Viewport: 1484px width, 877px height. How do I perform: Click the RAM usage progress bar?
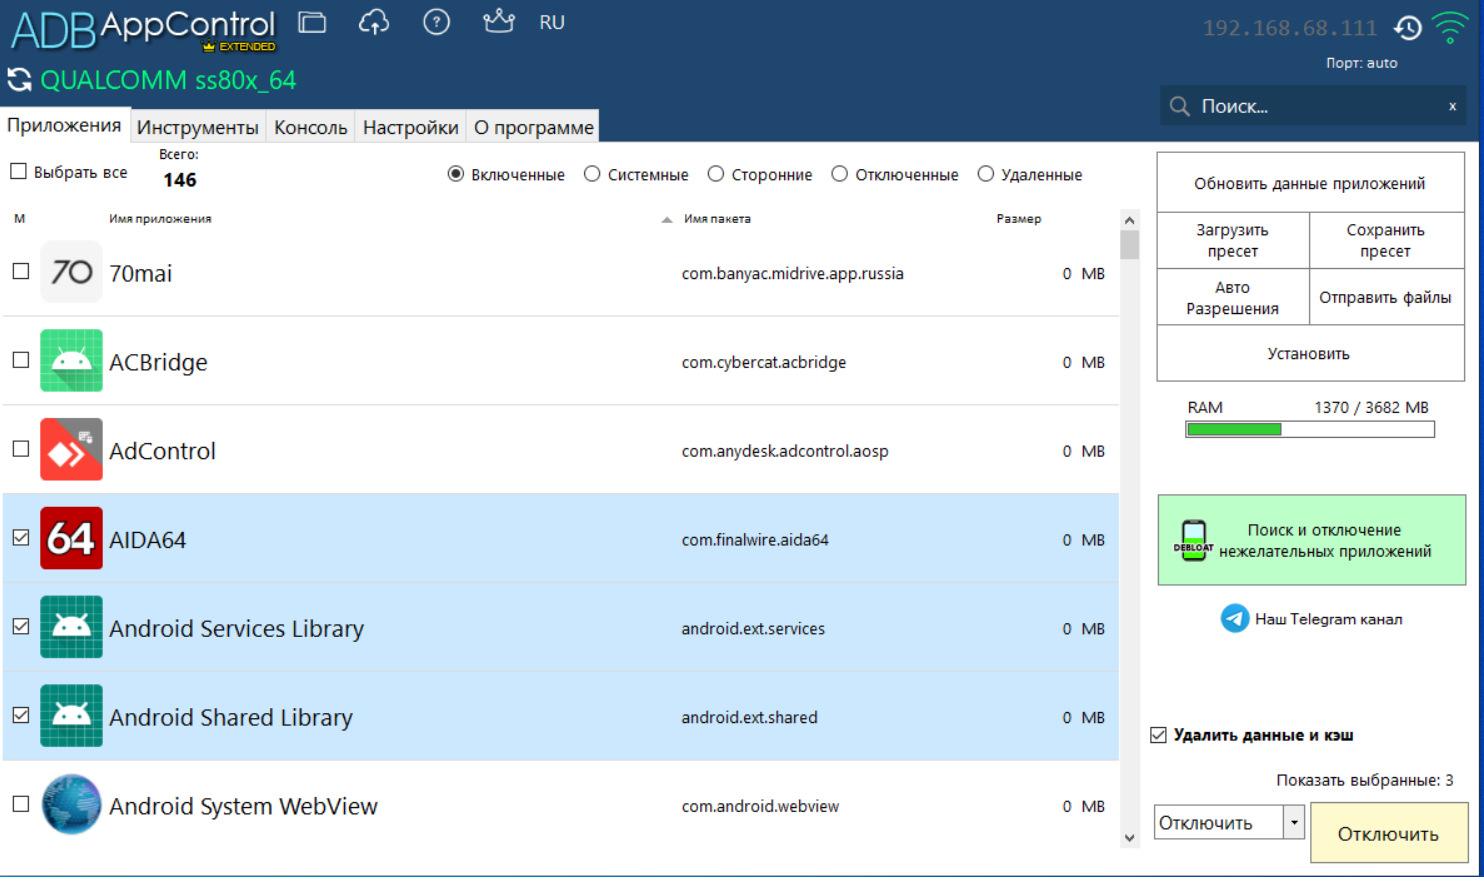click(1309, 429)
